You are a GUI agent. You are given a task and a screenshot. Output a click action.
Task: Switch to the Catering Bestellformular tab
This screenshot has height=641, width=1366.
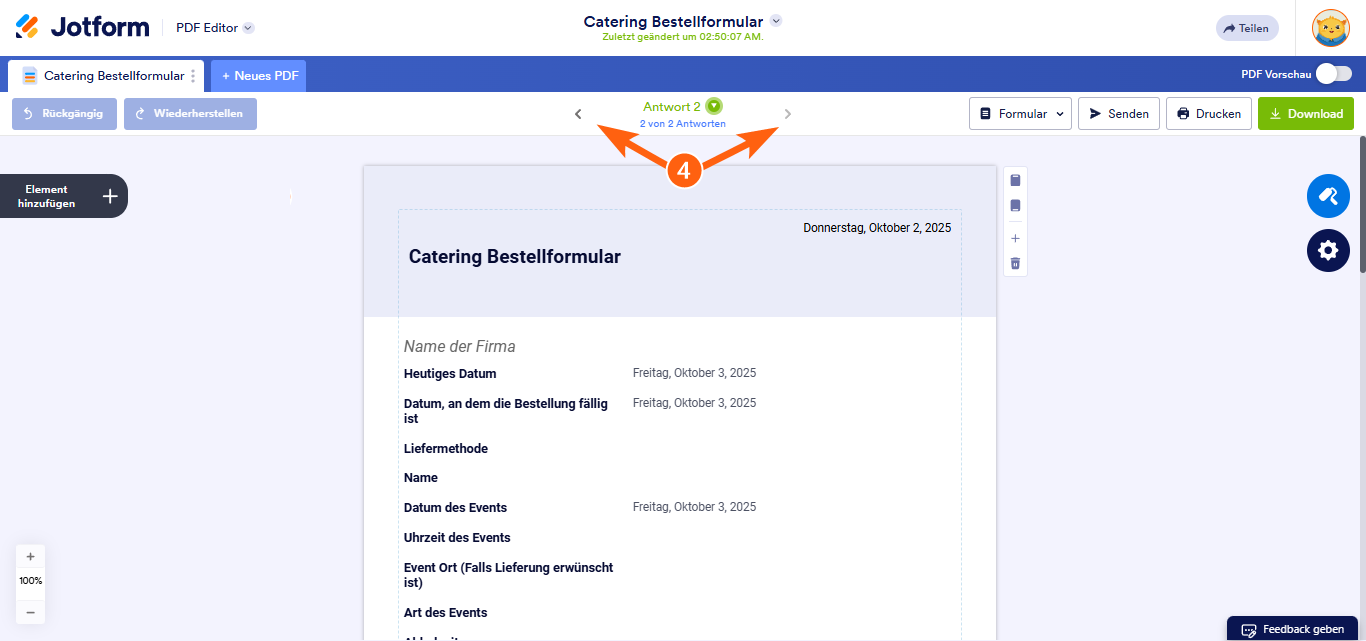click(x=104, y=76)
